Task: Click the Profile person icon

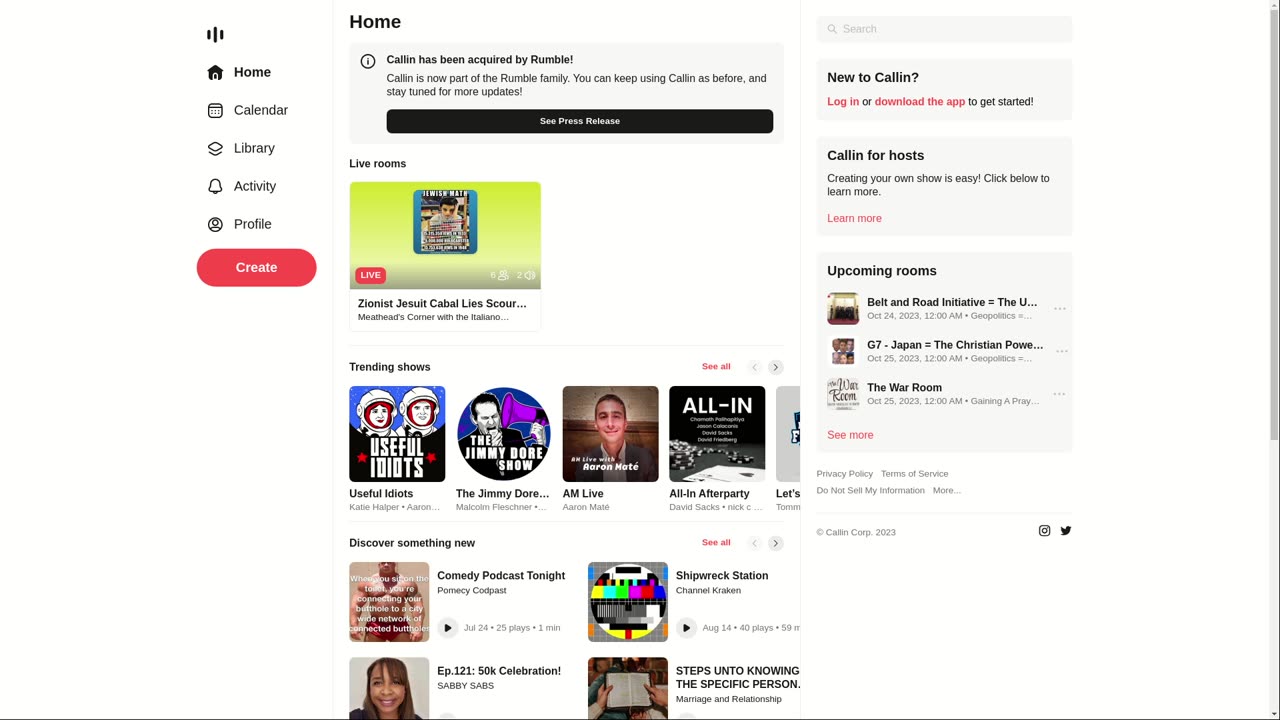Action: [x=215, y=224]
